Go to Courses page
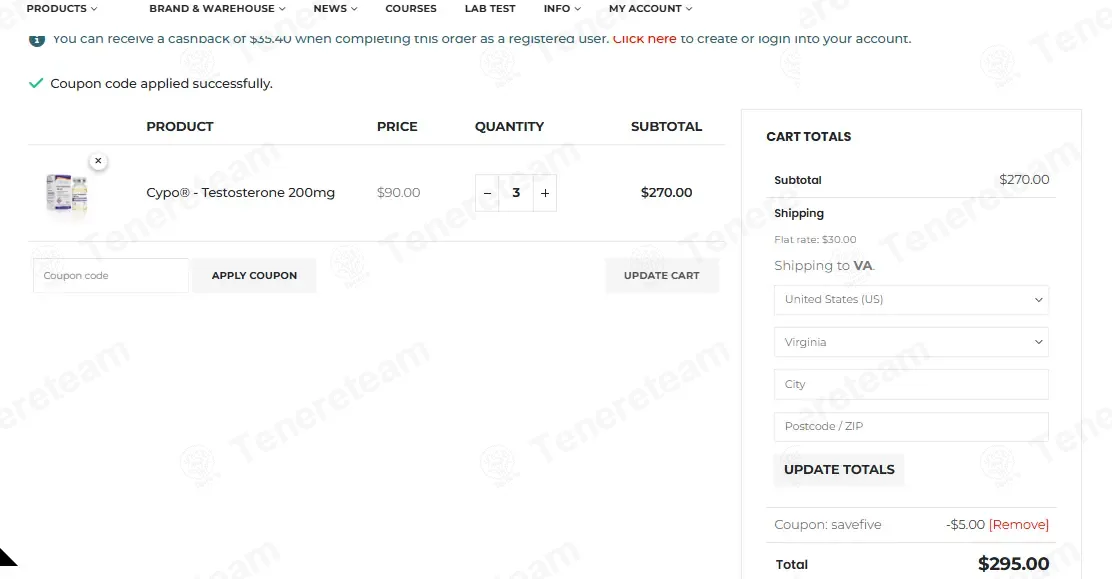Image resolution: width=1112 pixels, height=579 pixels. (x=411, y=9)
